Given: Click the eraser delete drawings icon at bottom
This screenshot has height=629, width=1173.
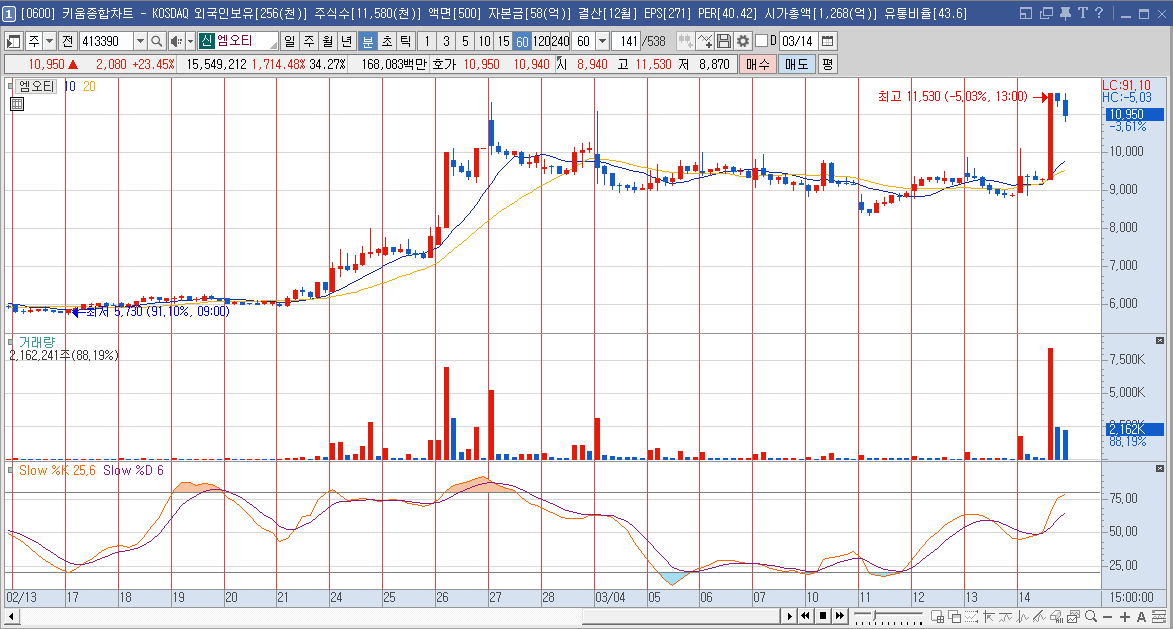Looking at the screenshot, I should [x=1057, y=616].
